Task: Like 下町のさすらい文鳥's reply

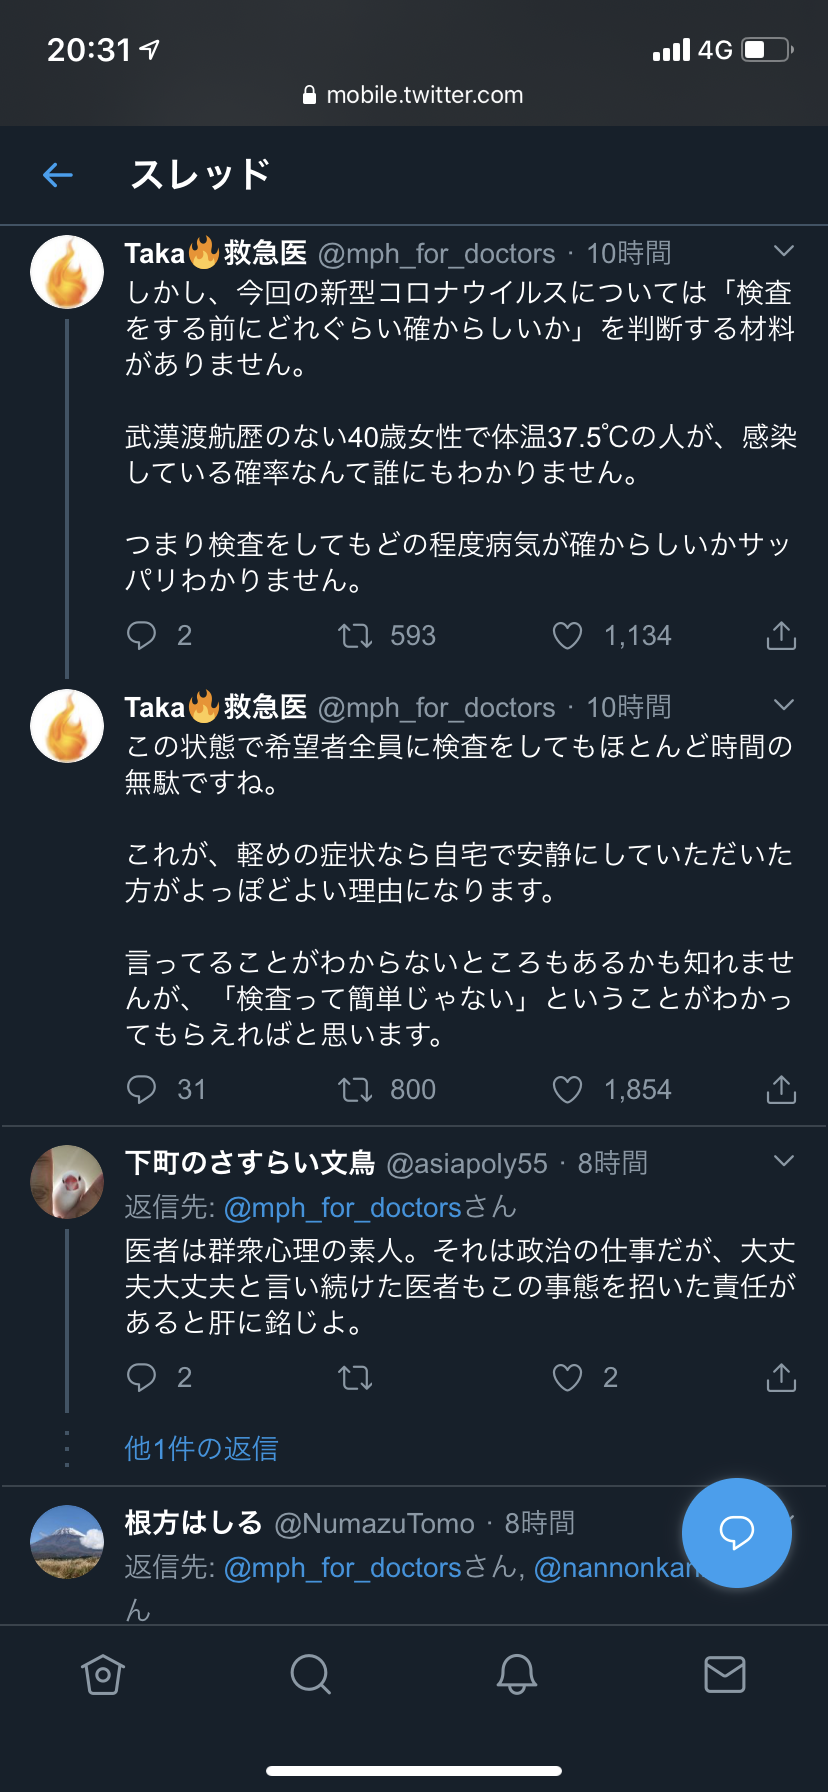Action: tap(567, 1378)
